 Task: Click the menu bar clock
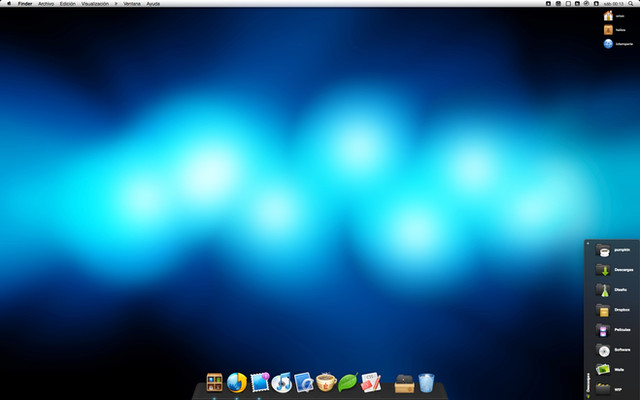coord(614,4)
